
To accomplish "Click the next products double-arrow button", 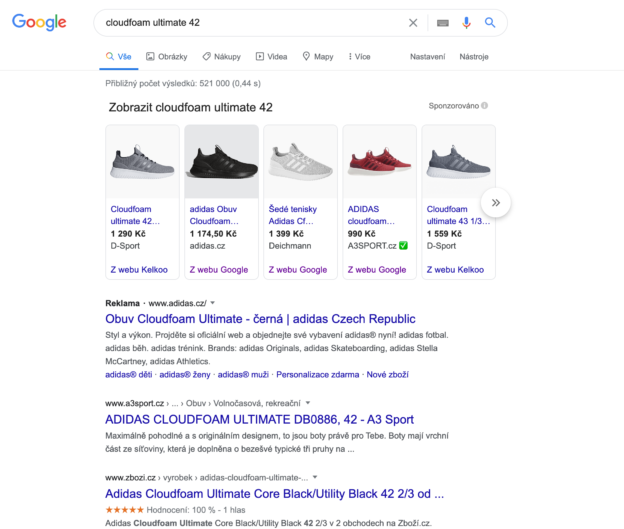I will [495, 203].
